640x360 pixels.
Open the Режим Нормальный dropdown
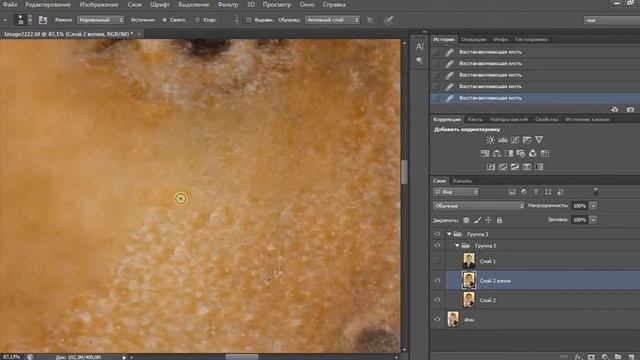100,20
